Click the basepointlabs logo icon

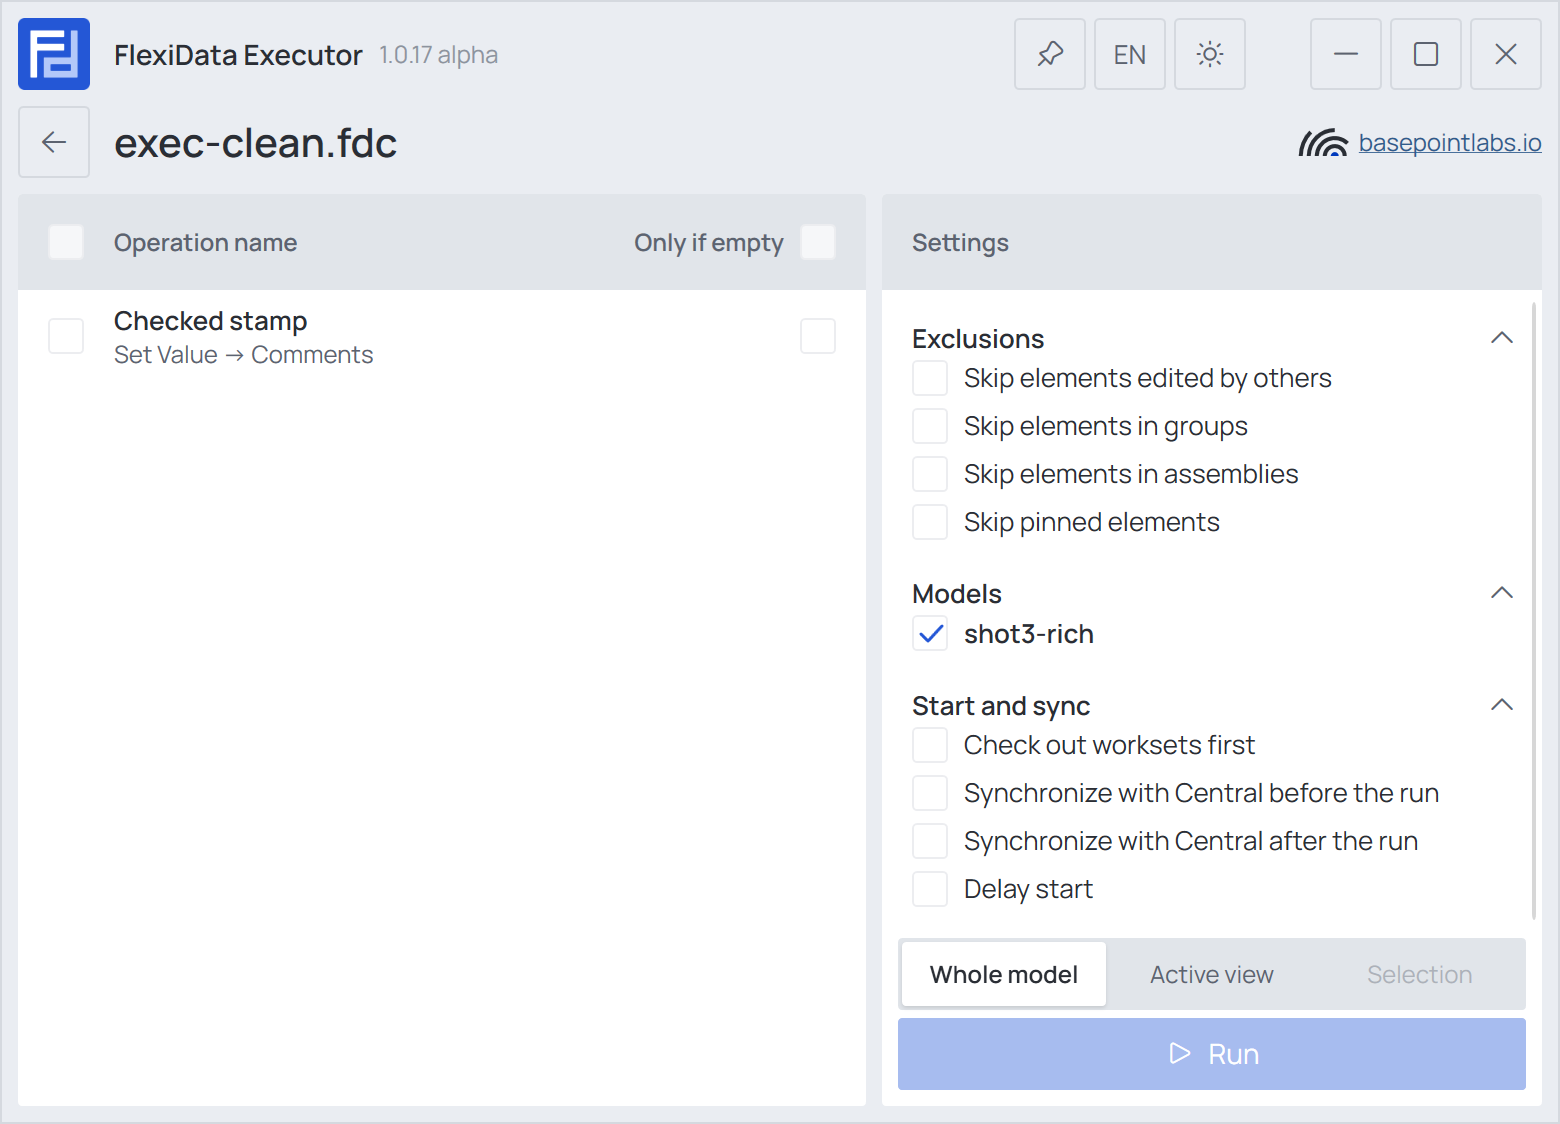(x=1323, y=143)
